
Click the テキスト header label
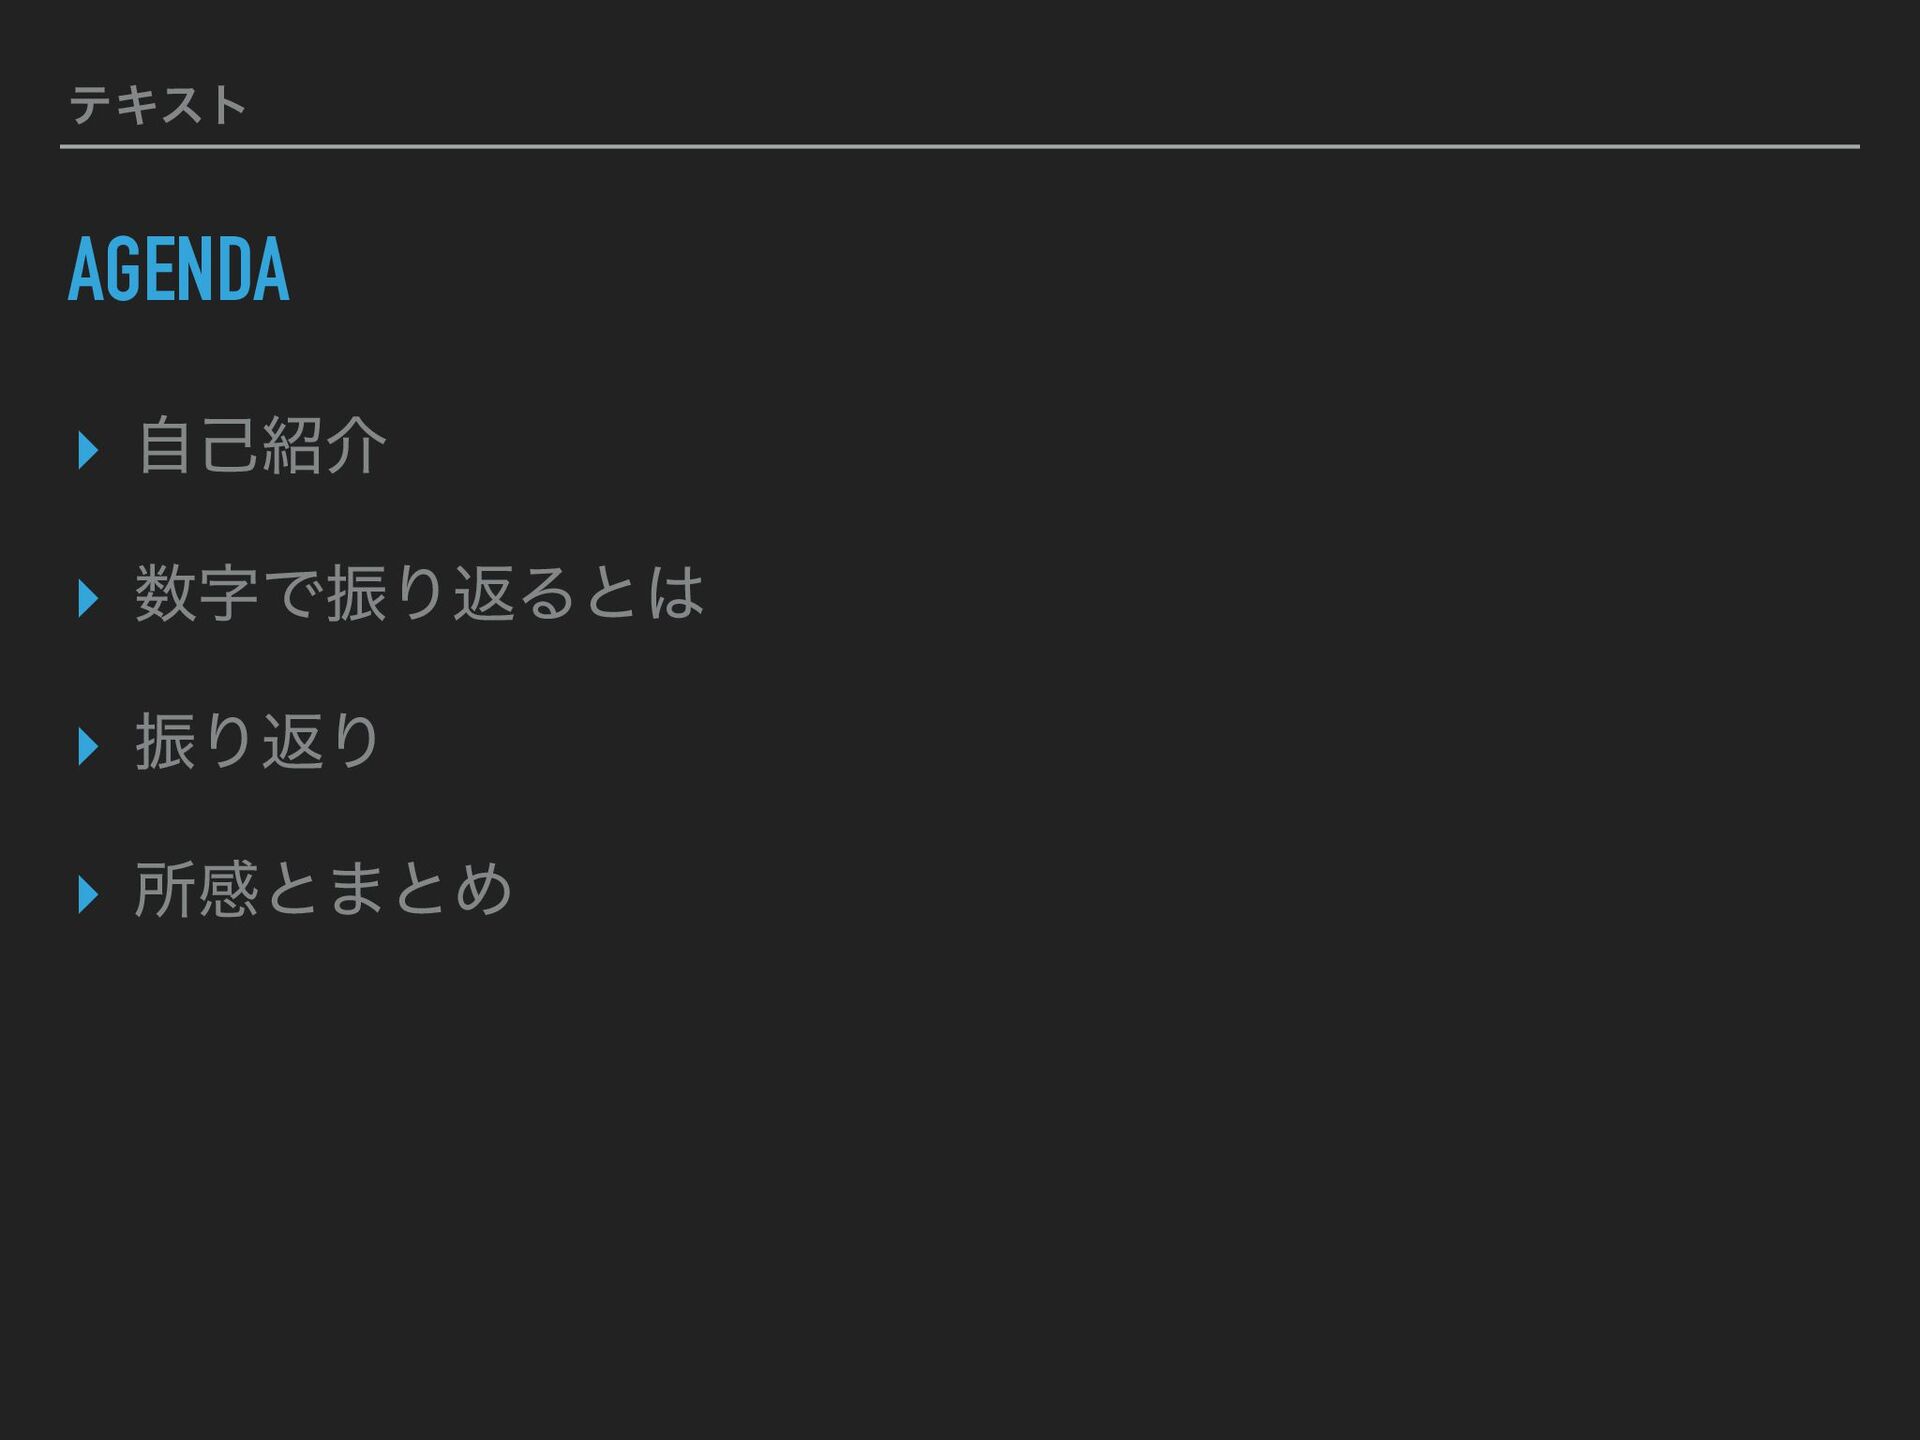tap(158, 105)
